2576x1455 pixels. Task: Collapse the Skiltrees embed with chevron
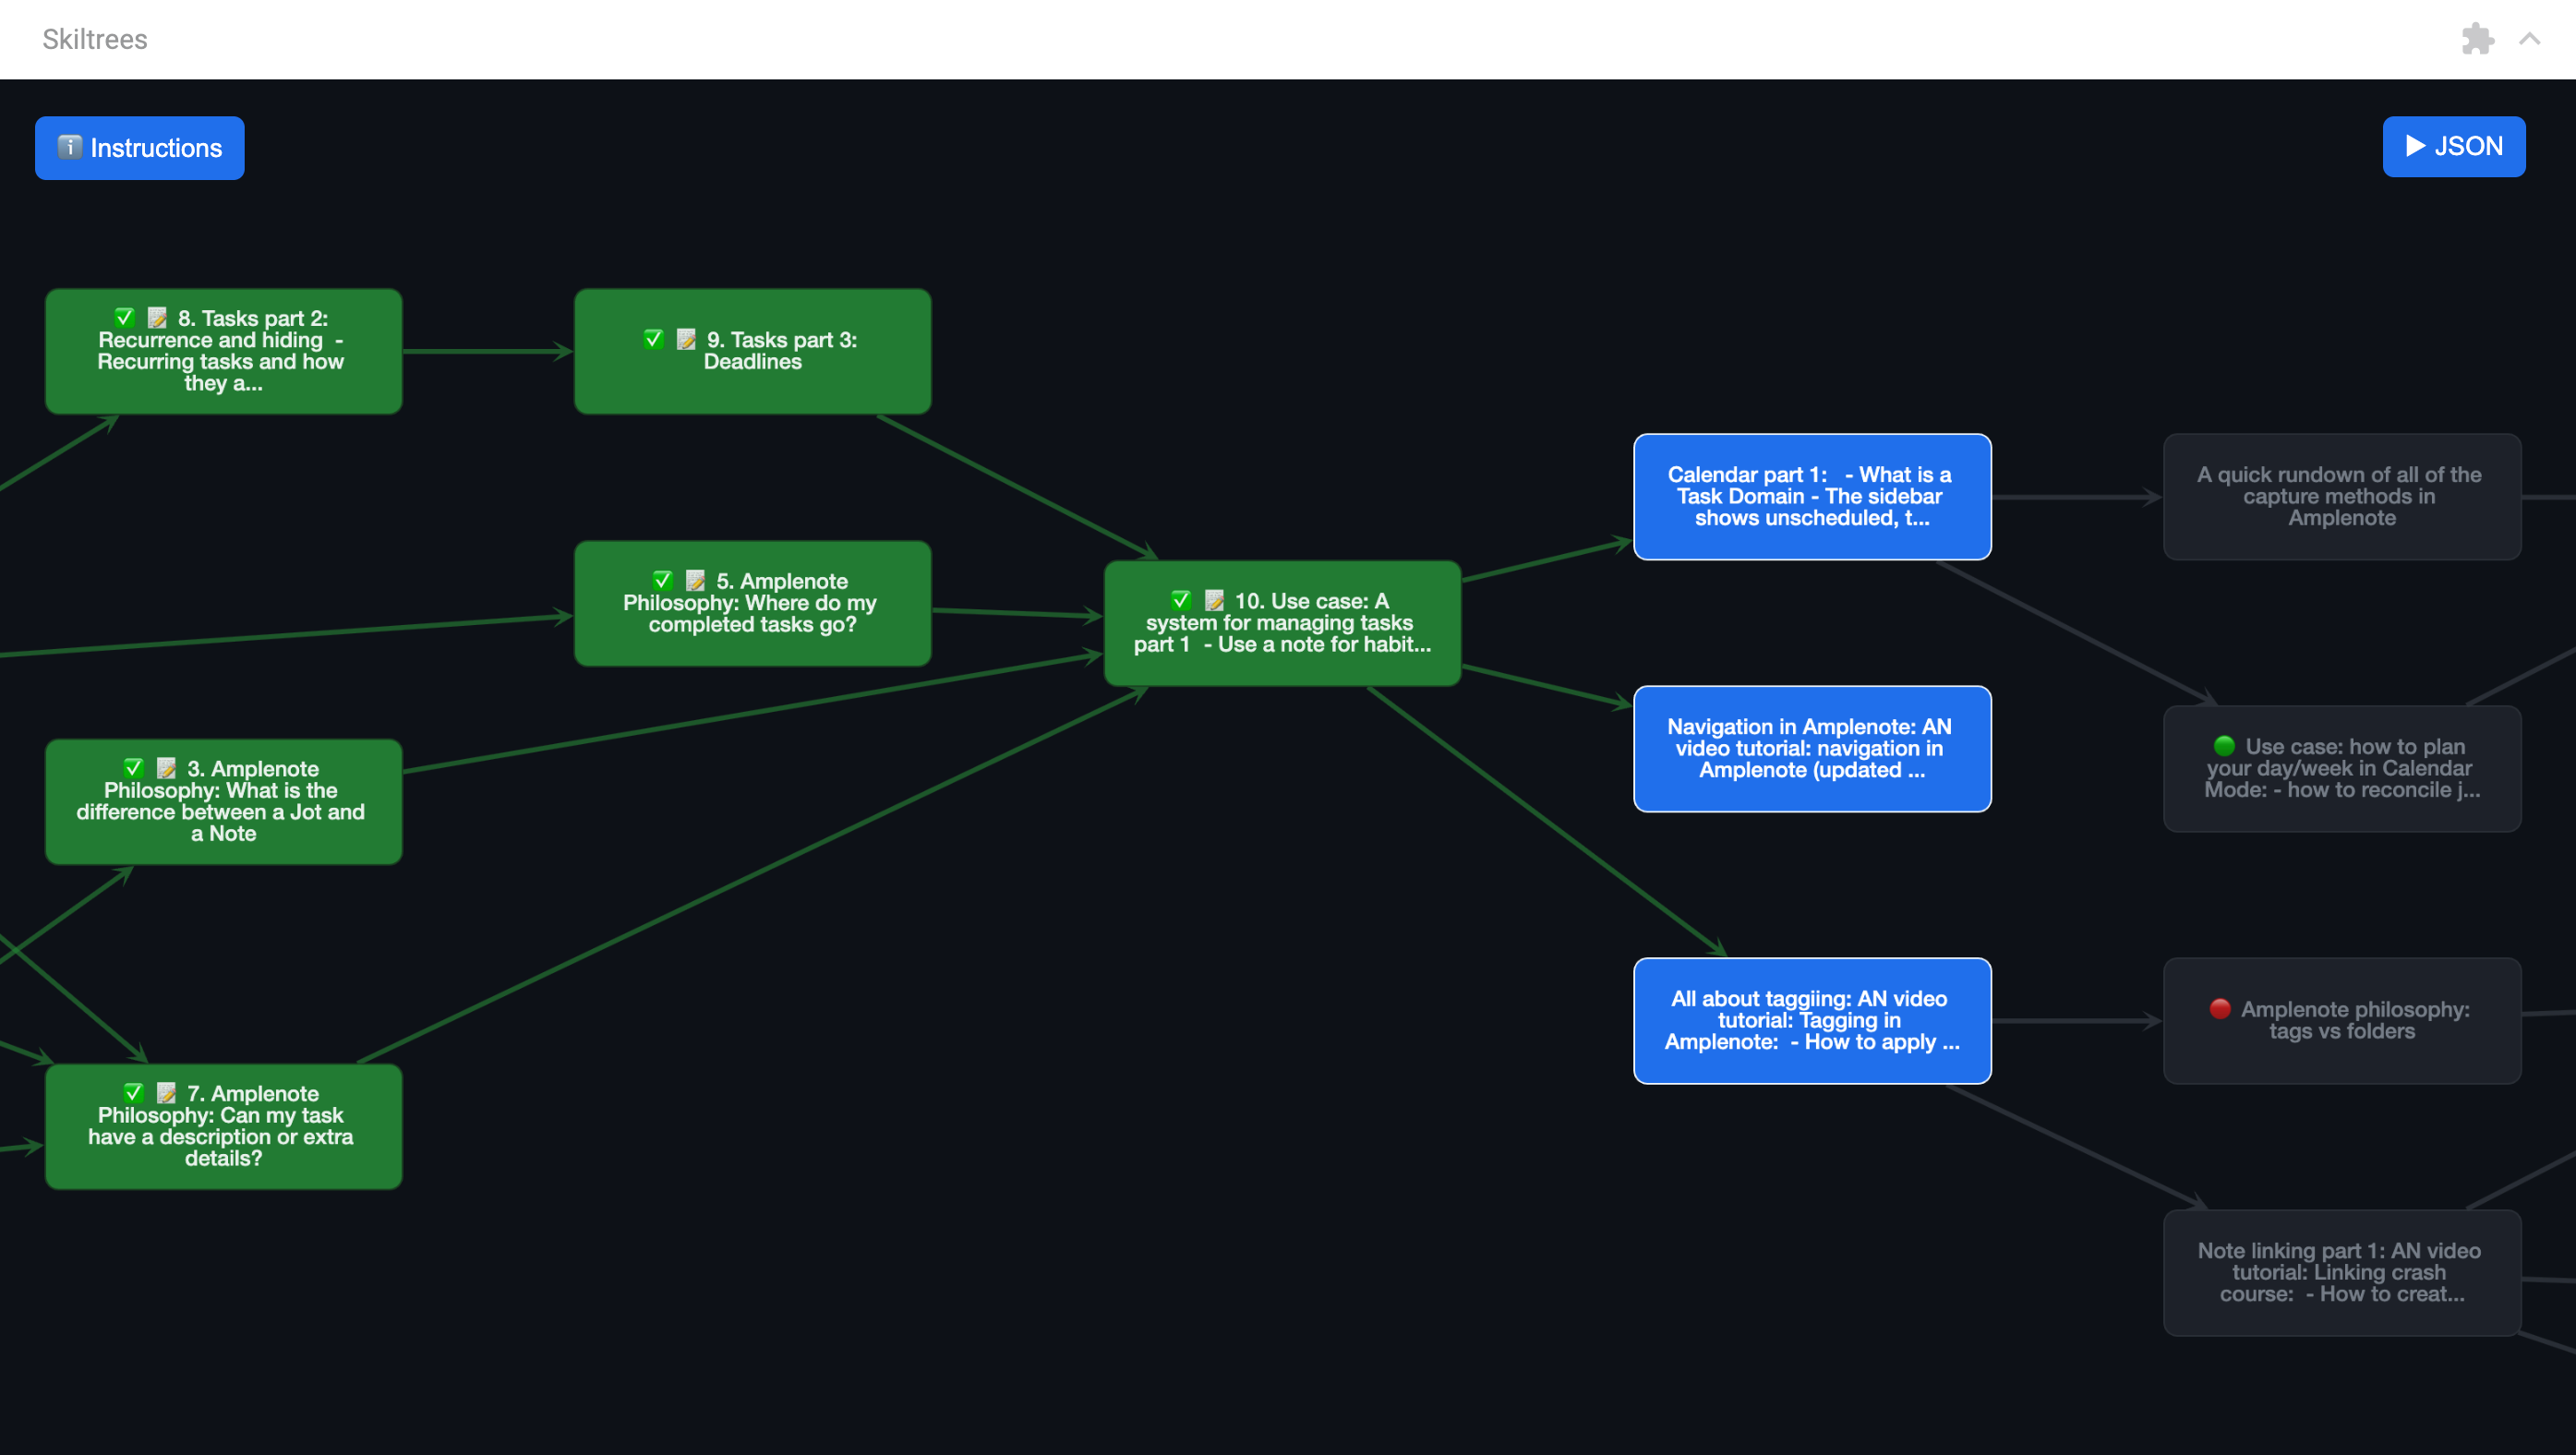(x=2529, y=39)
